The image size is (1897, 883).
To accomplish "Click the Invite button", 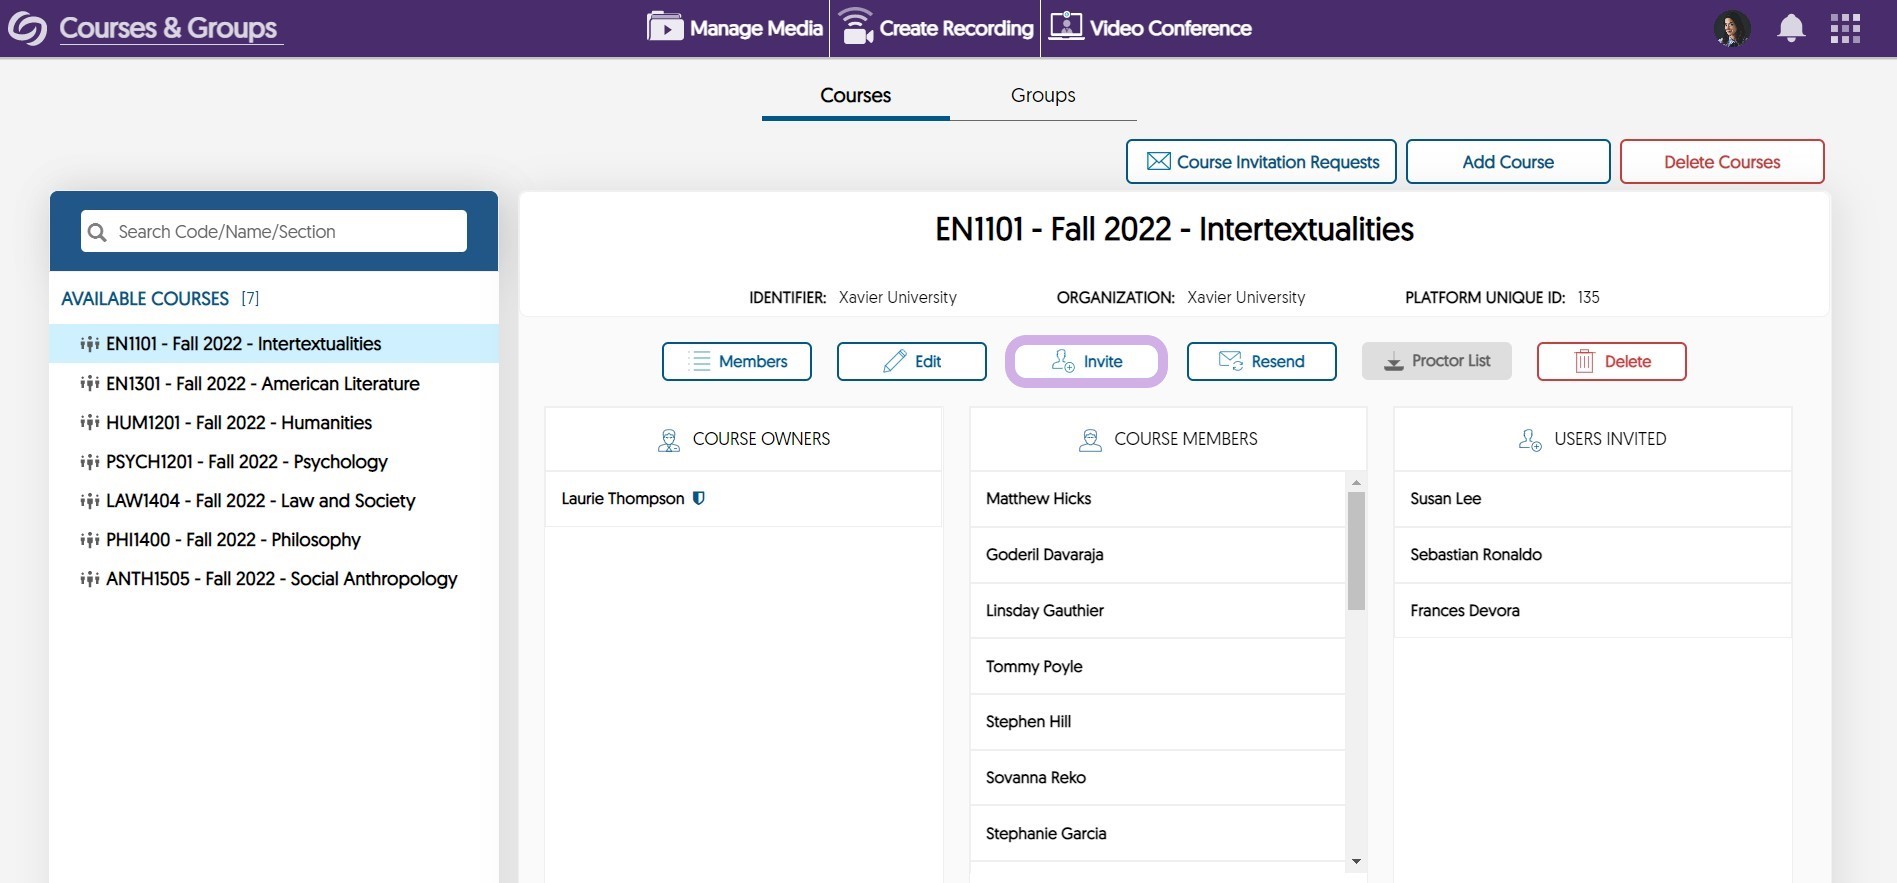I will (x=1086, y=361).
